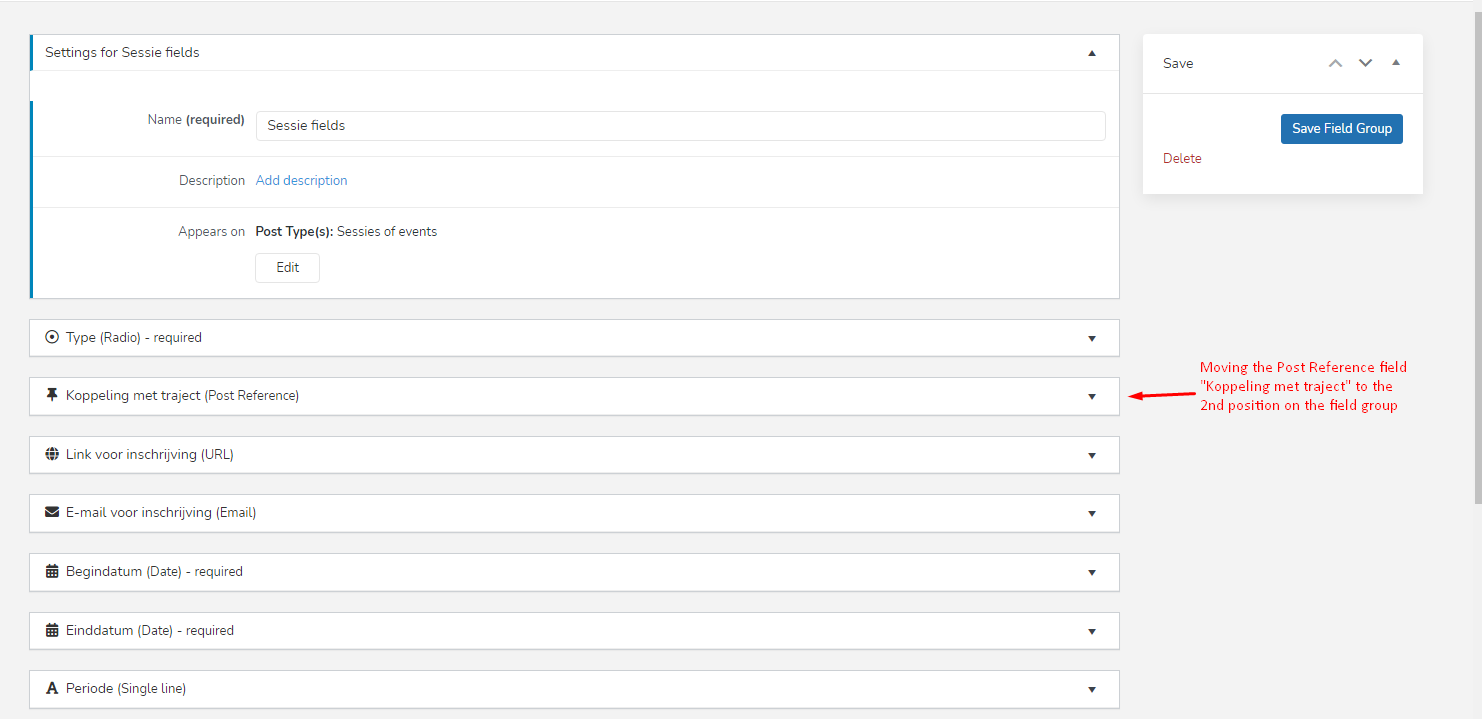
Task: Click the radio icon beside Type field
Action: (52, 338)
